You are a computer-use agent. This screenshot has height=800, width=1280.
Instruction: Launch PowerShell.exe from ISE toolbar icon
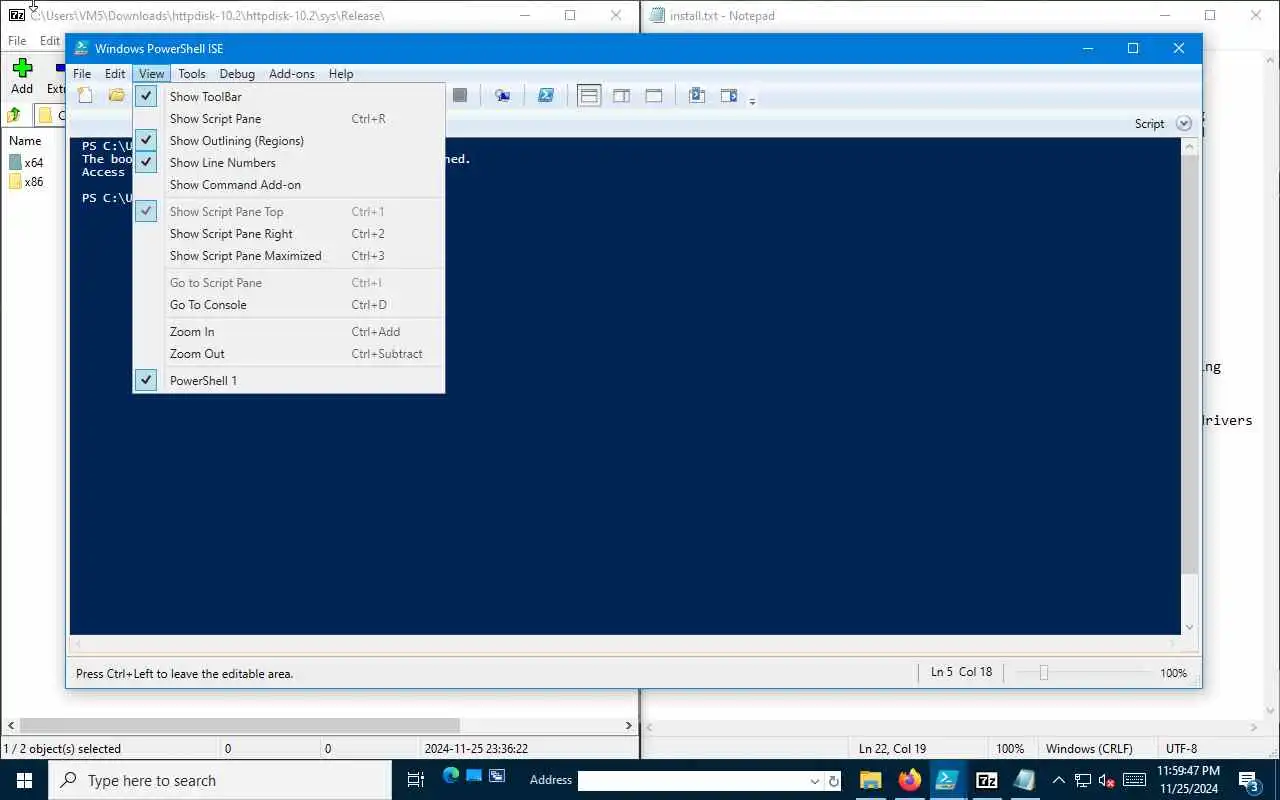click(546, 96)
